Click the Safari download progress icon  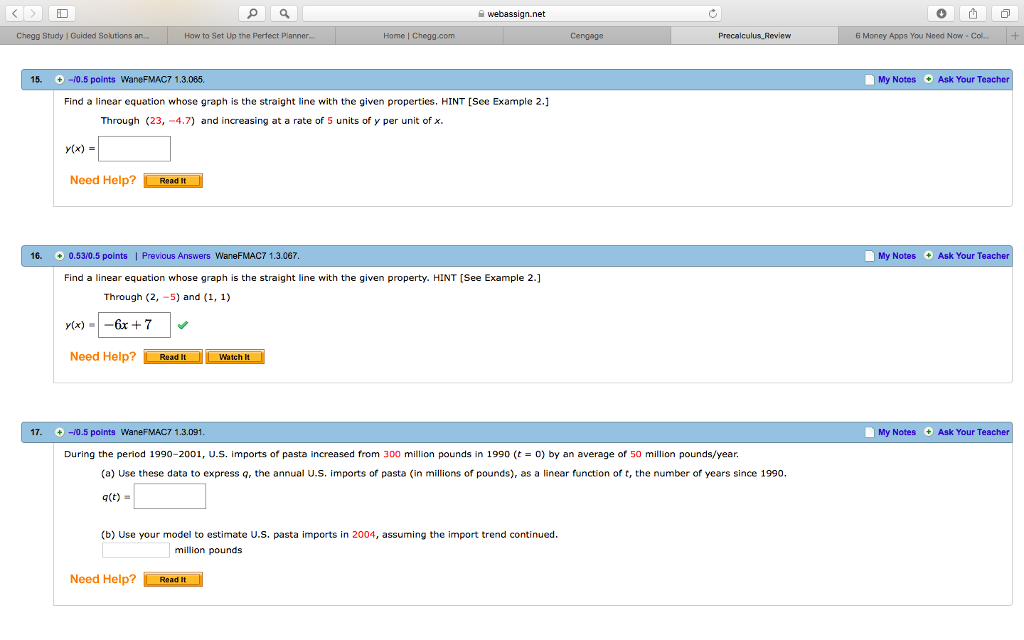click(942, 15)
